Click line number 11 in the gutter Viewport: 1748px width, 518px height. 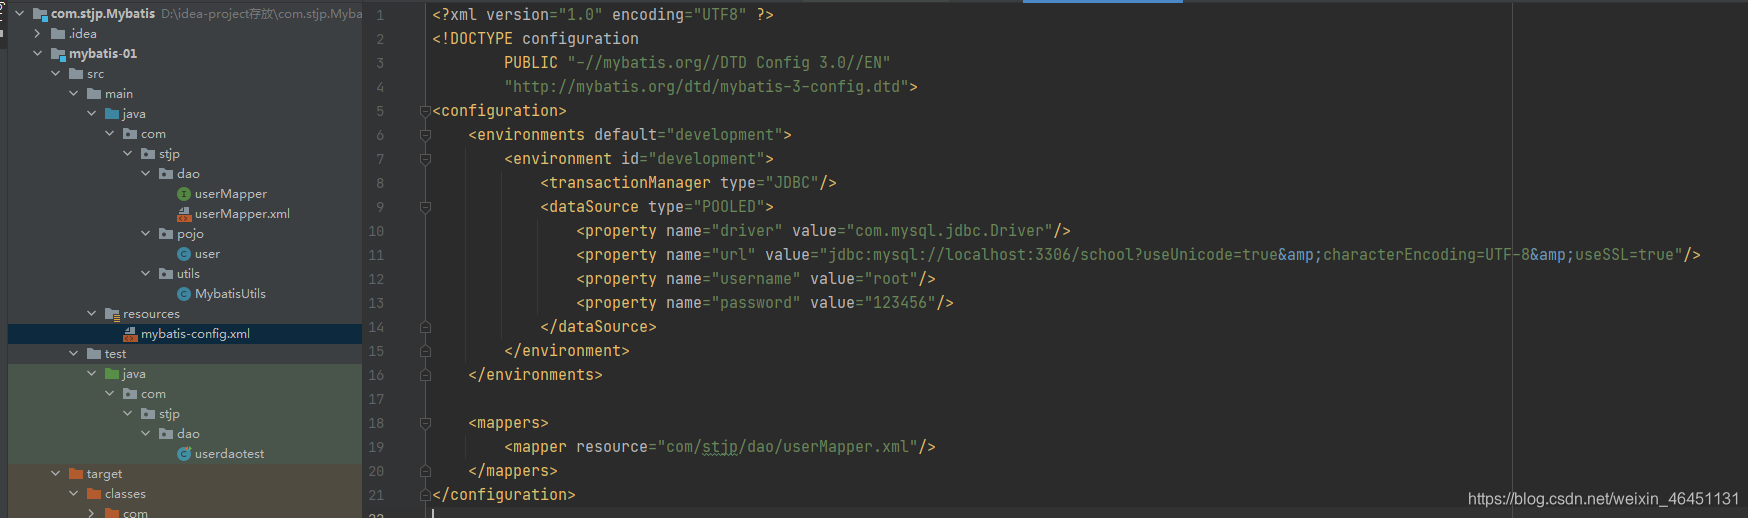pyautogui.click(x=376, y=255)
